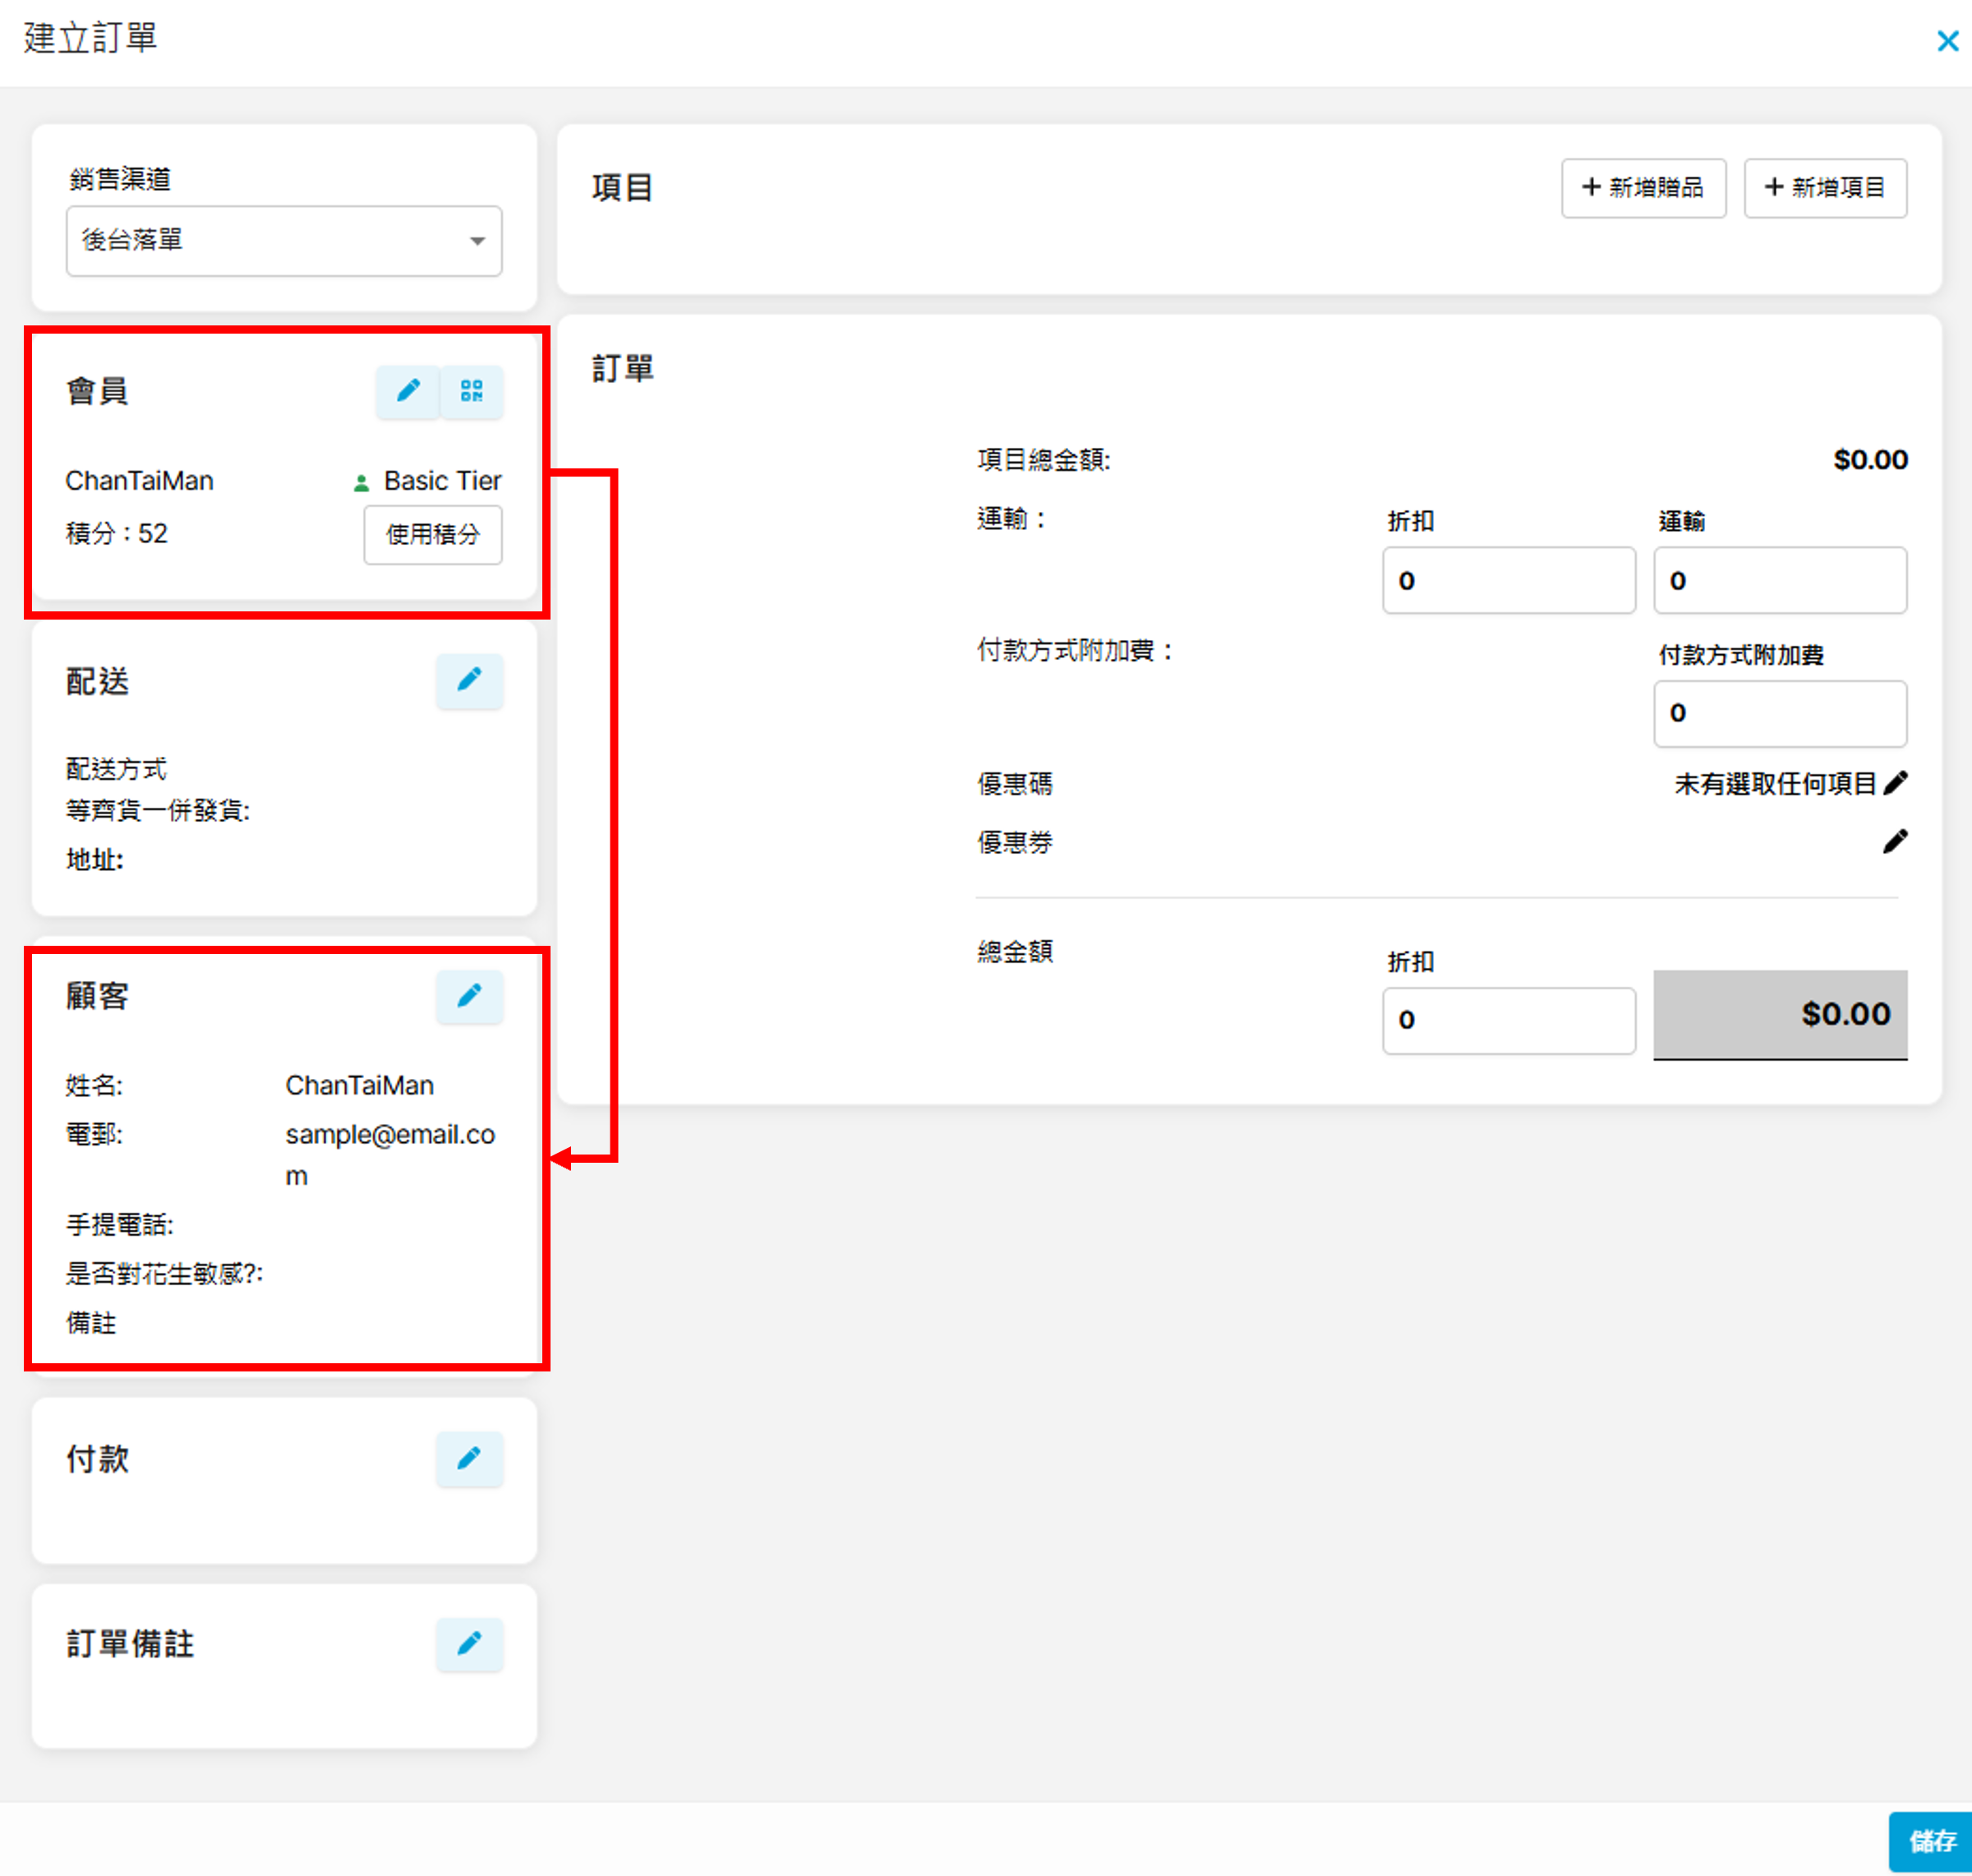Edit the 付款 payment section
The height and width of the screenshot is (1876, 1972).
click(x=469, y=1459)
